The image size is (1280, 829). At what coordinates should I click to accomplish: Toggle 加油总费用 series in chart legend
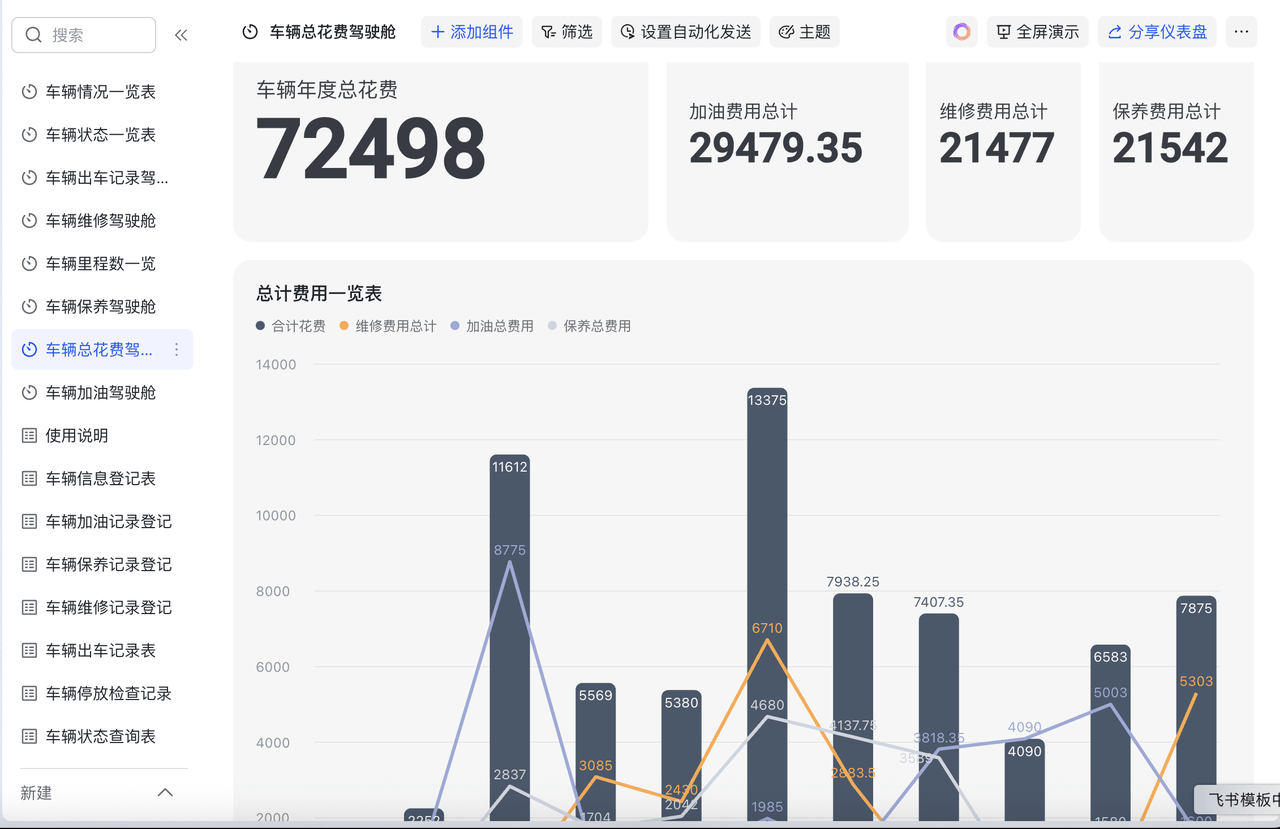coord(492,326)
